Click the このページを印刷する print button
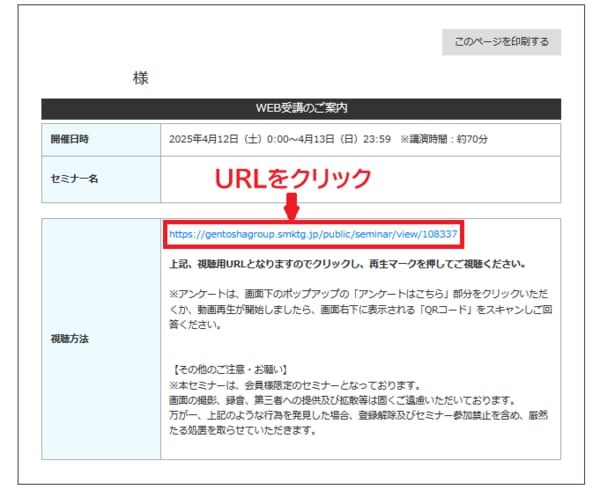600x497 pixels. [501, 42]
